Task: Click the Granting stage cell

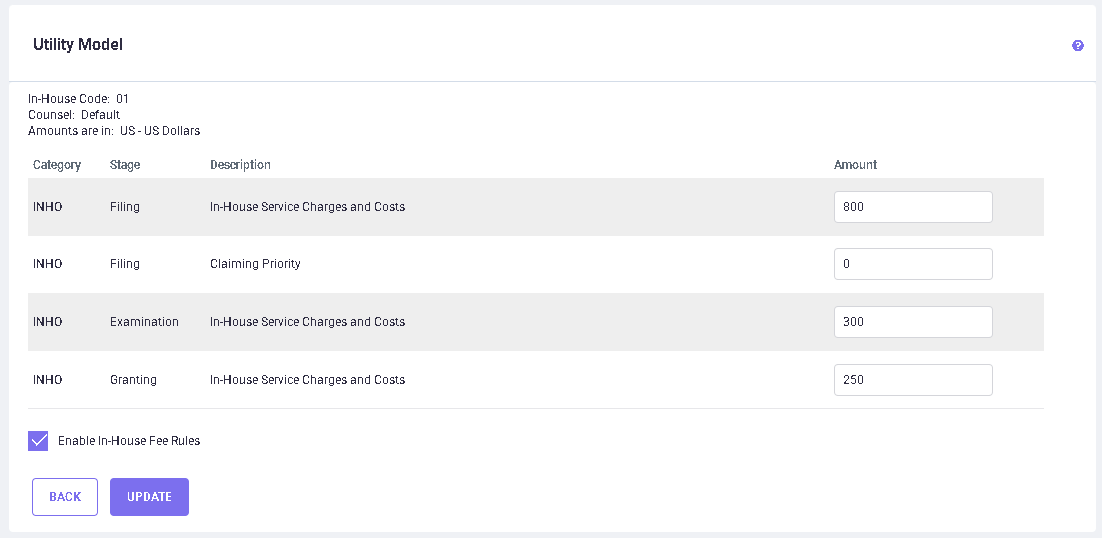Action: (133, 380)
